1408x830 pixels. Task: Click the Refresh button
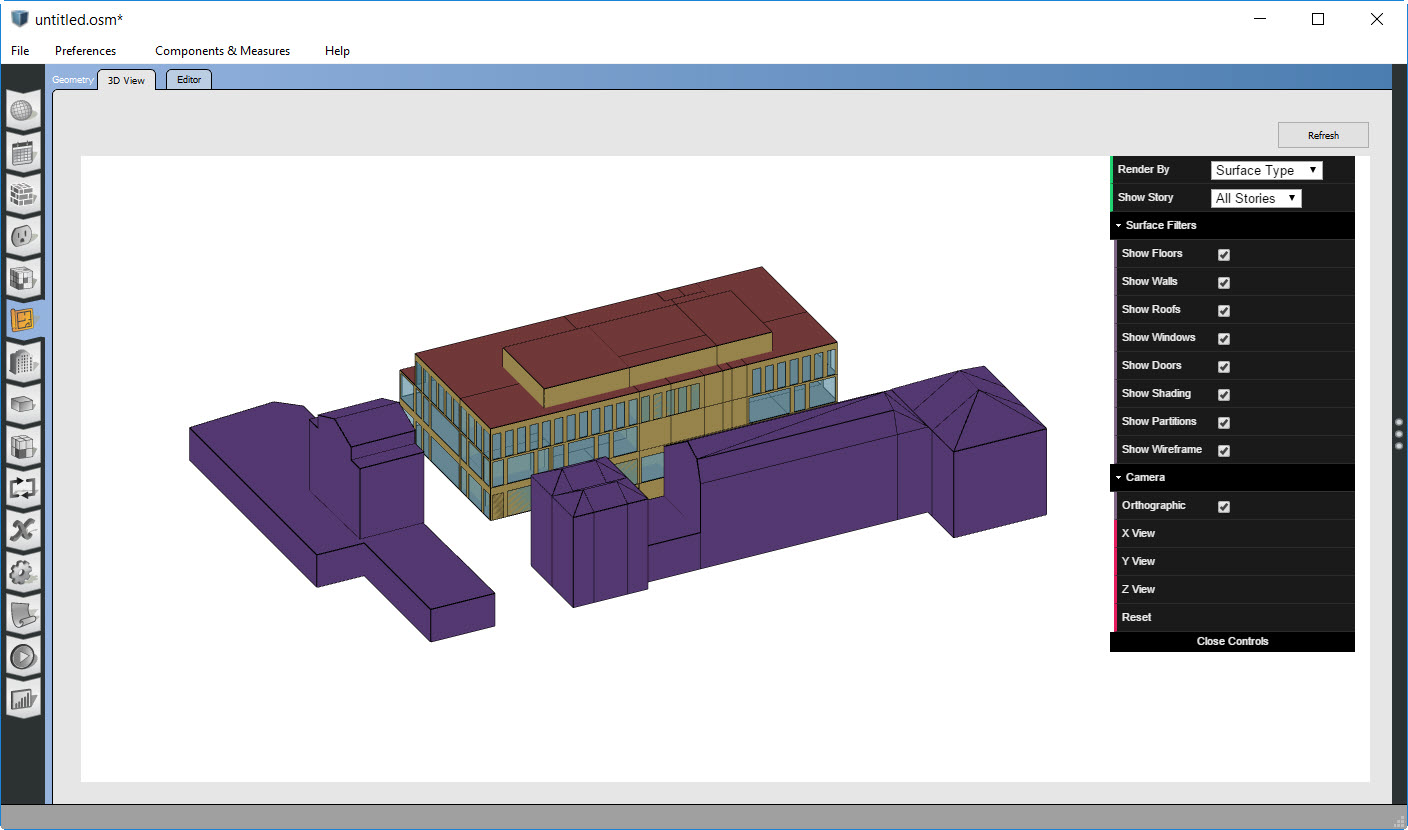[1322, 134]
